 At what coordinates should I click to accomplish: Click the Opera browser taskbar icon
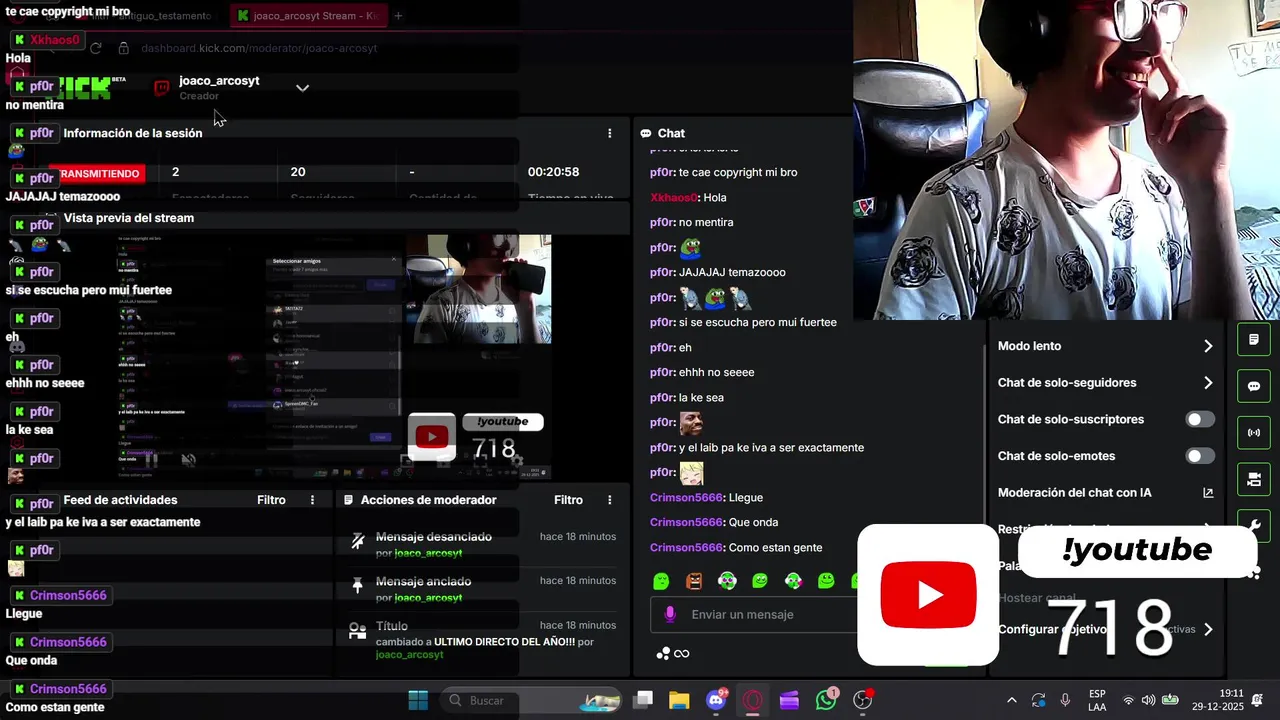[752, 700]
